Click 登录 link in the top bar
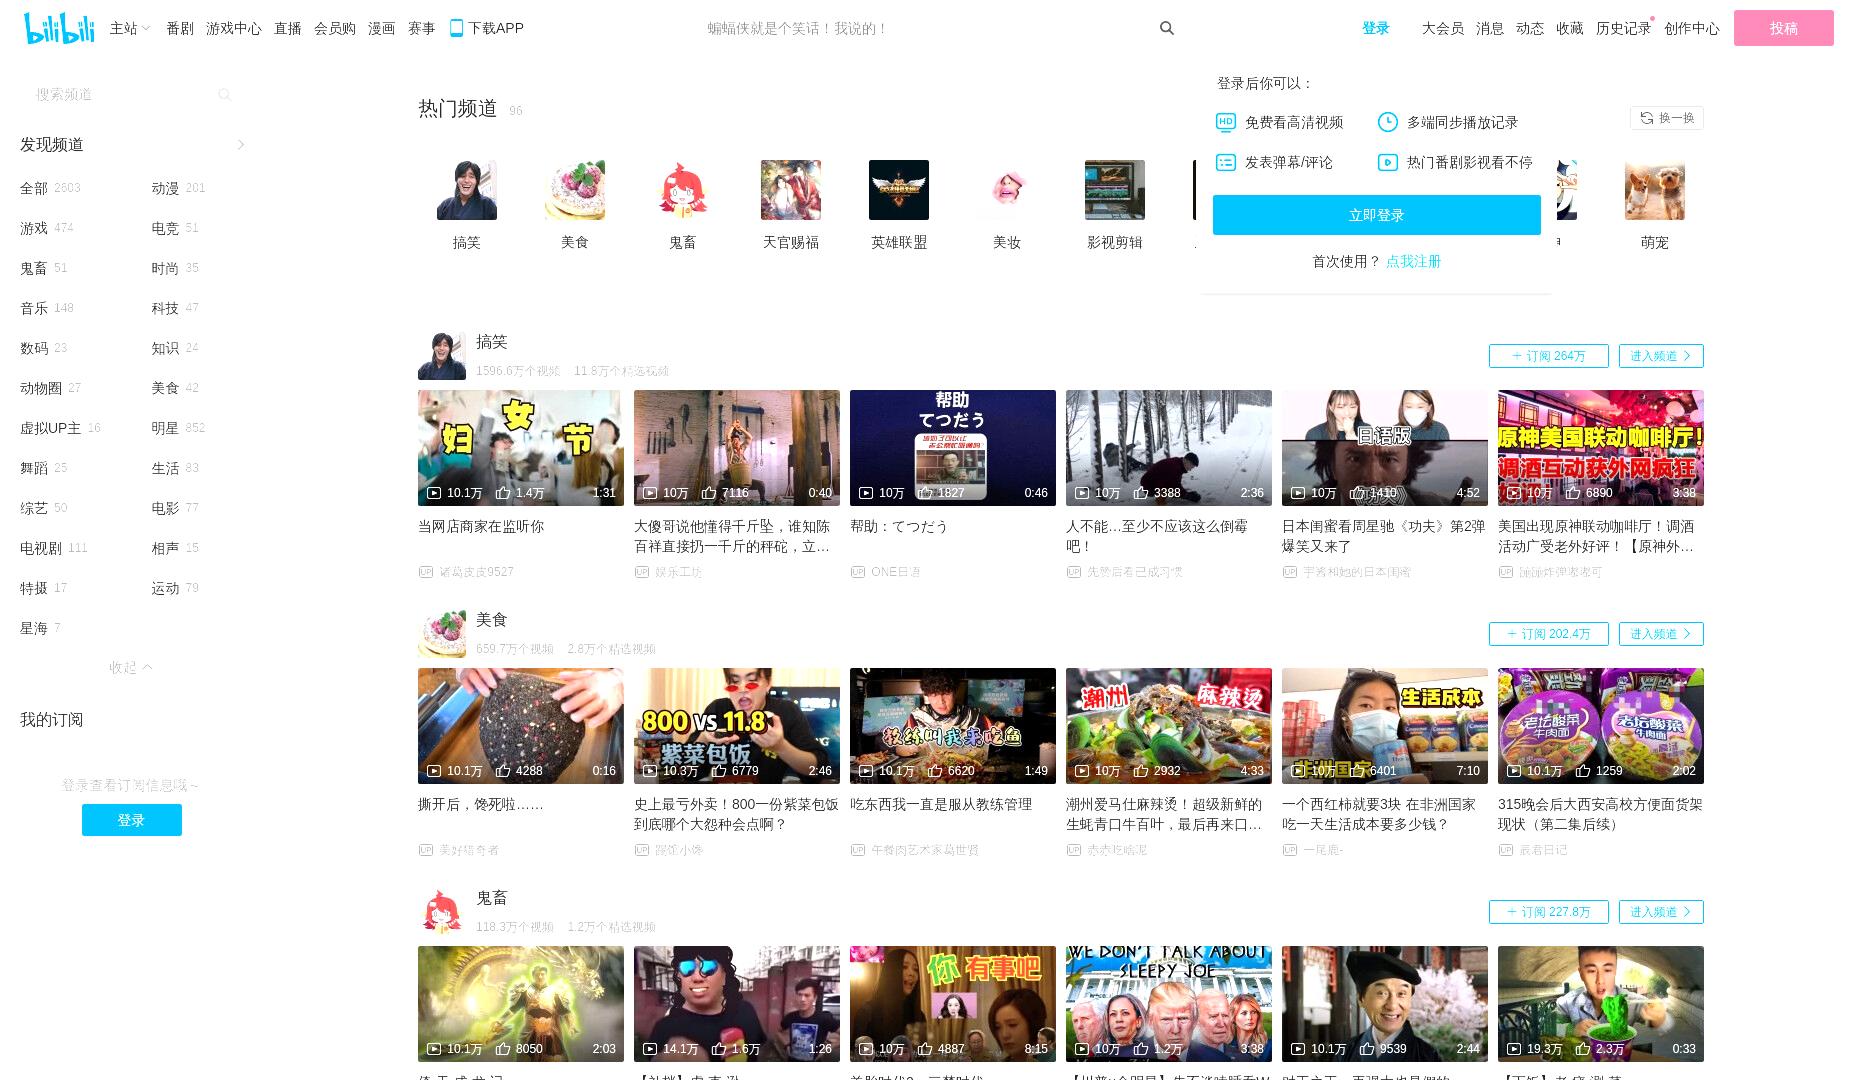This screenshot has height=1080, width=1858. tap(1376, 28)
